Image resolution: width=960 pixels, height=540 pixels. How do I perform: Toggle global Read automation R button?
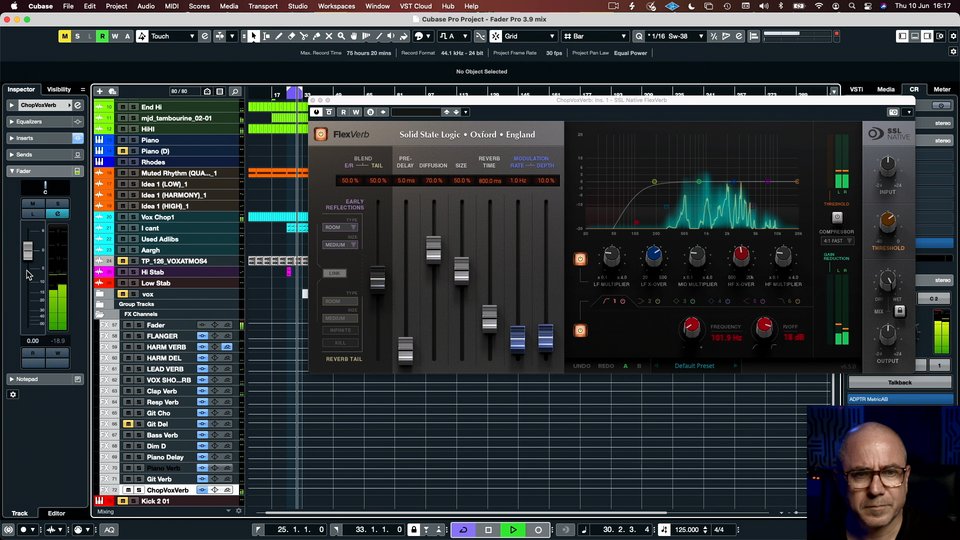coord(102,36)
